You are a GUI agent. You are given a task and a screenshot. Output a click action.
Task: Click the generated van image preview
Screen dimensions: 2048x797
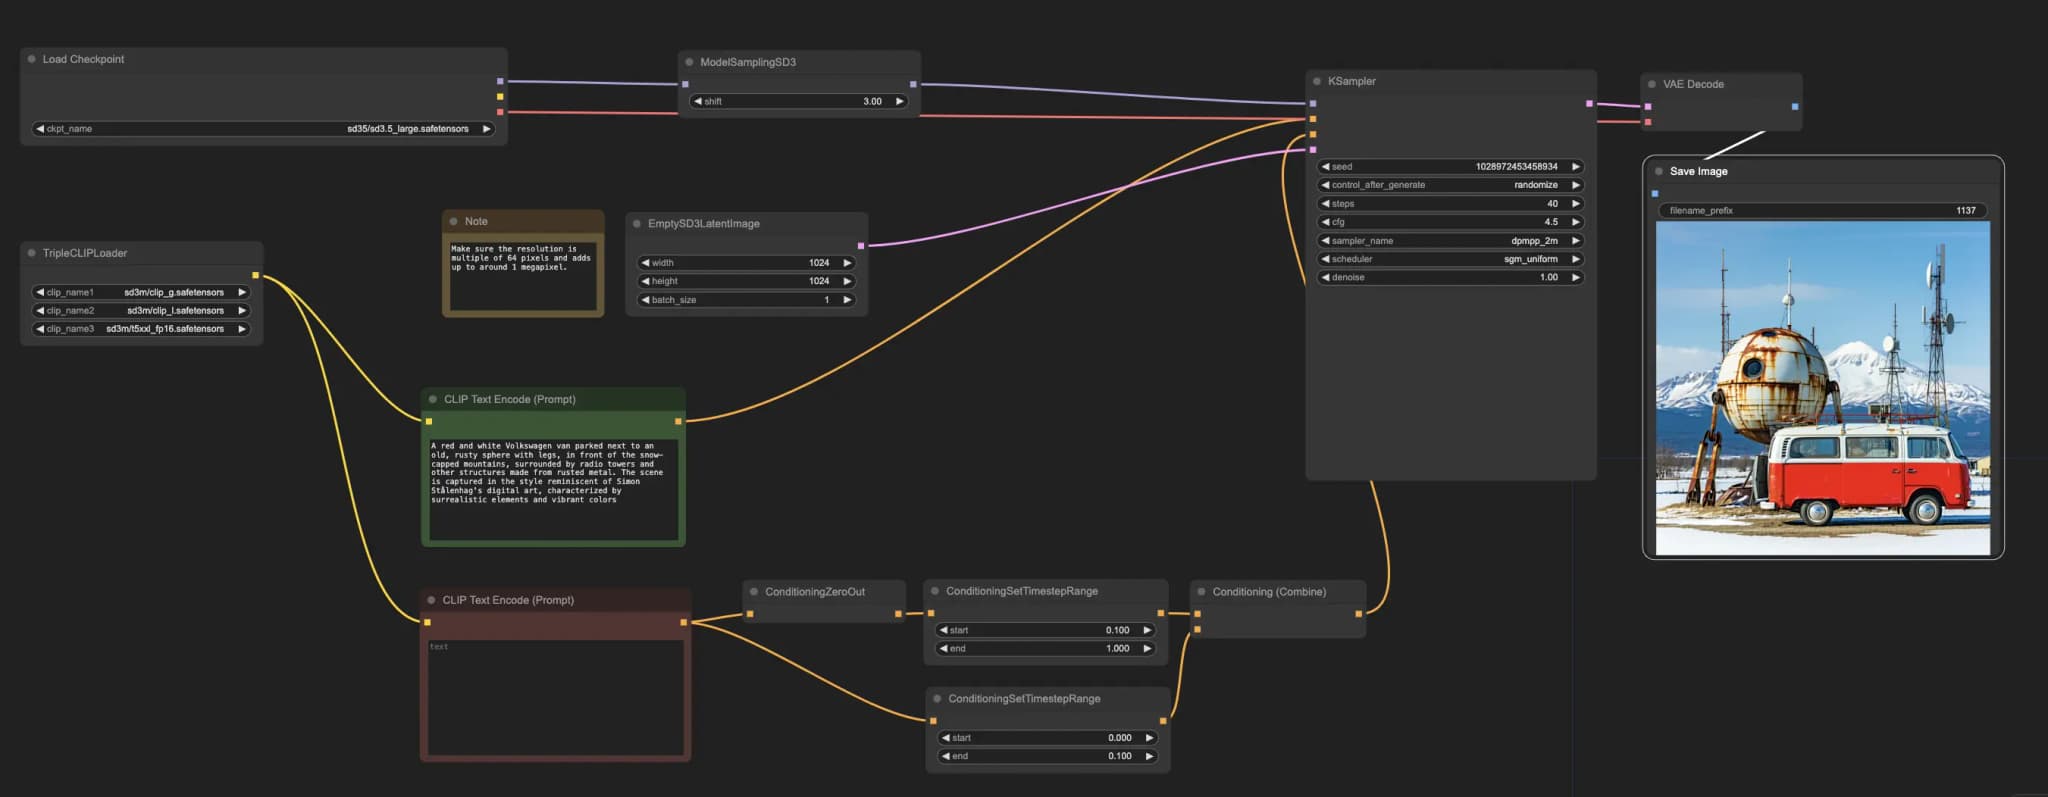(x=1822, y=388)
